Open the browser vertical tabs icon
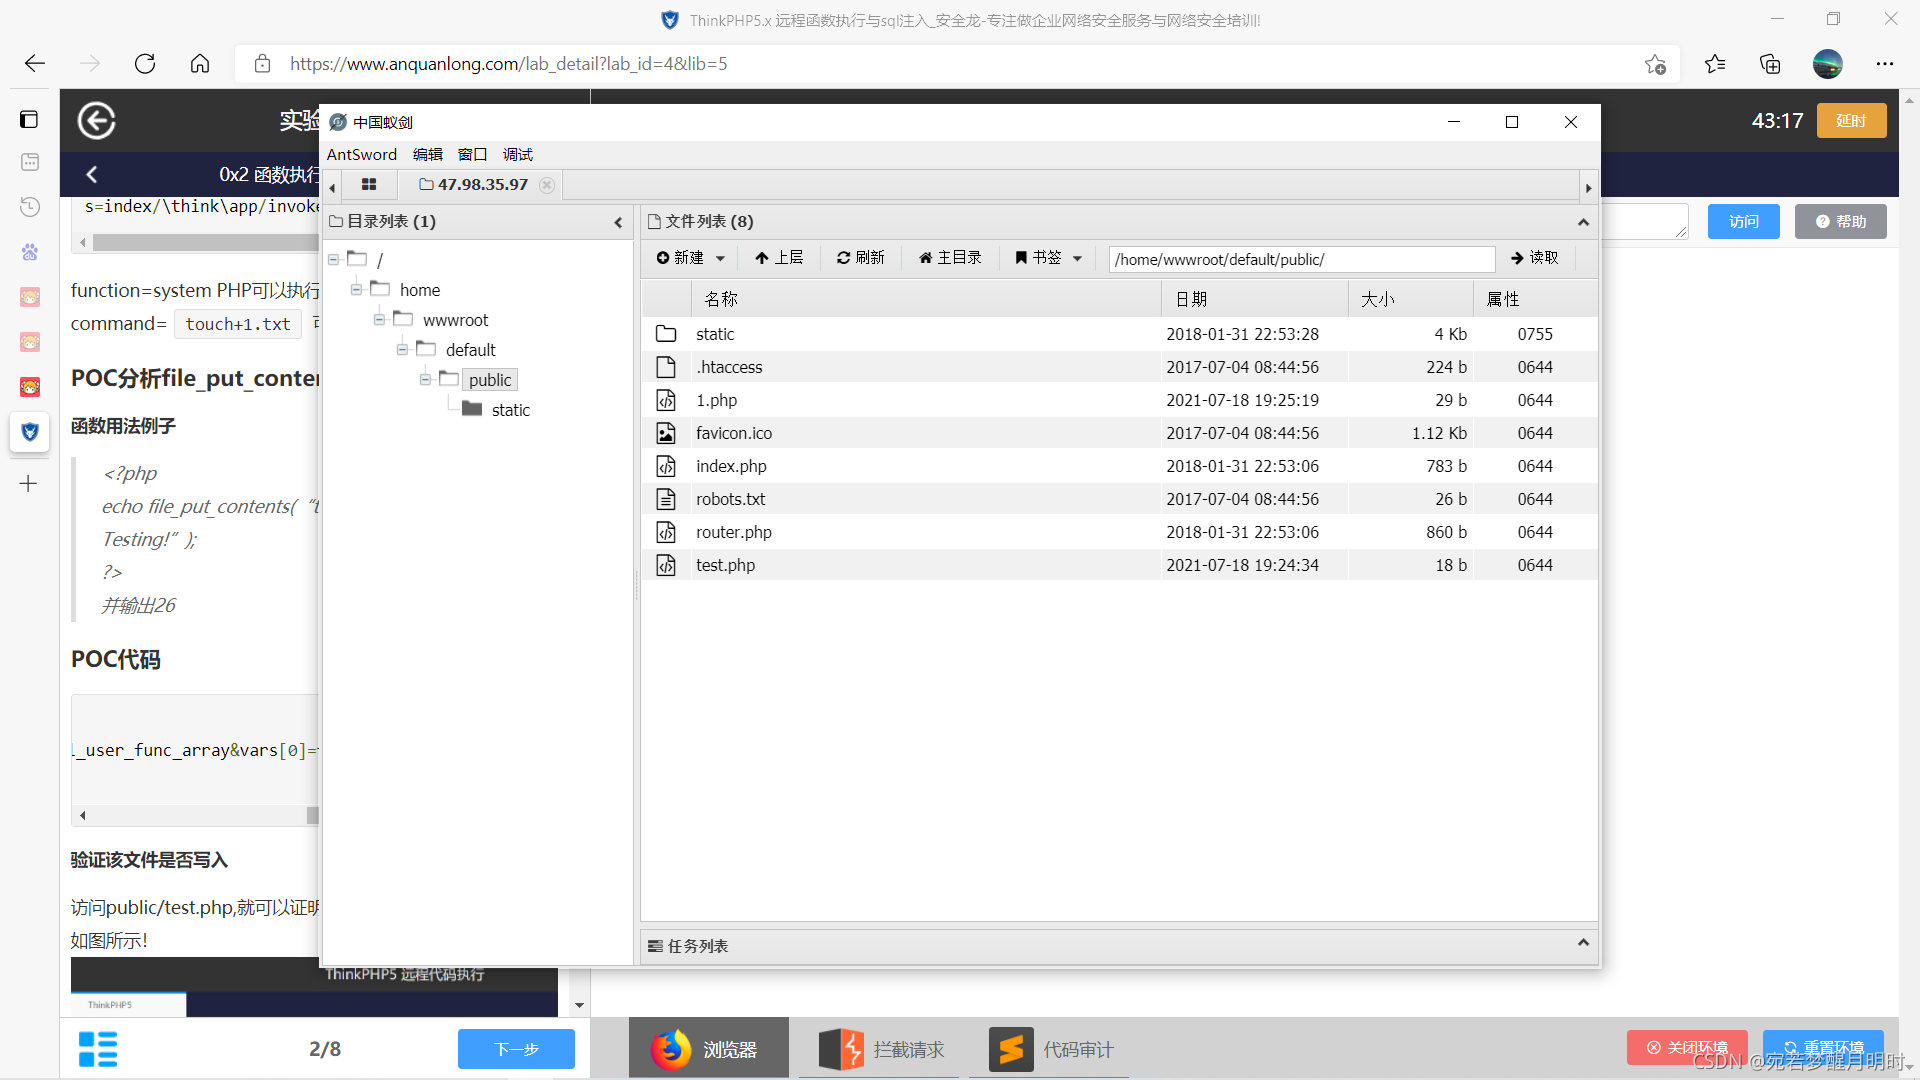 coord(29,120)
